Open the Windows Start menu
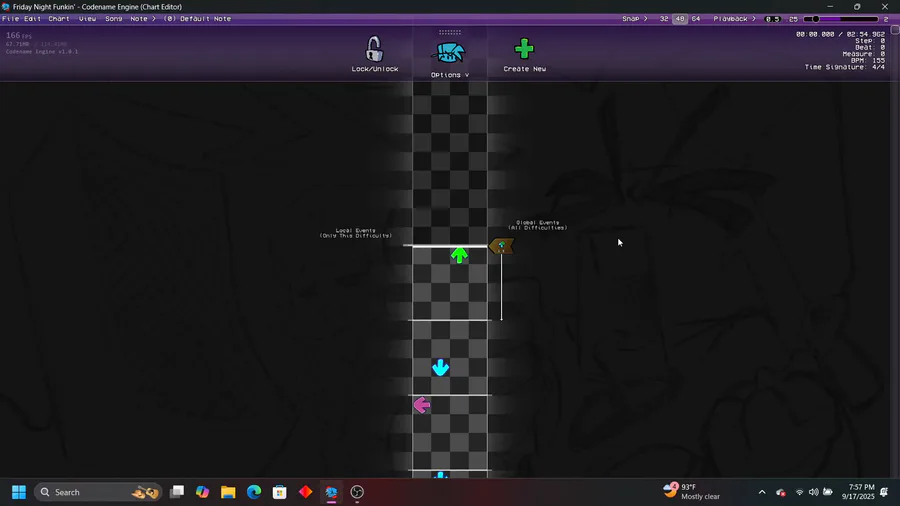900x506 pixels. coord(19,492)
